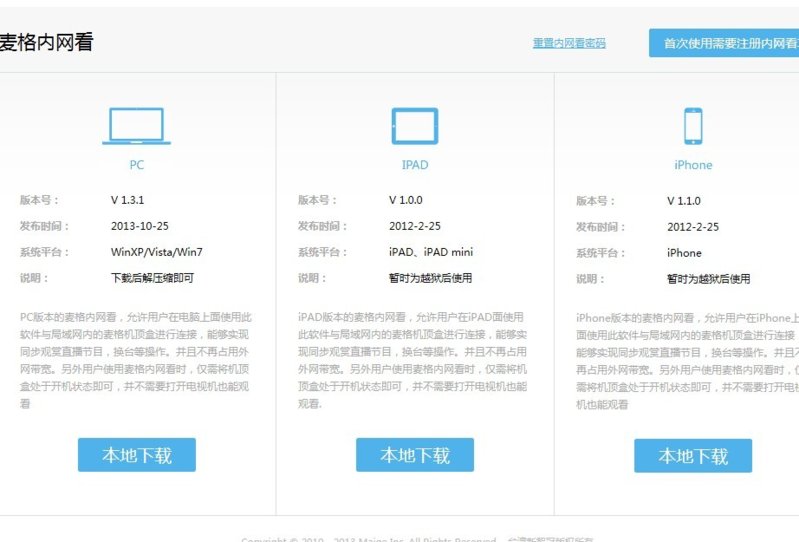Select the PC heading label
Image resolution: width=799 pixels, height=542 pixels.
click(136, 165)
